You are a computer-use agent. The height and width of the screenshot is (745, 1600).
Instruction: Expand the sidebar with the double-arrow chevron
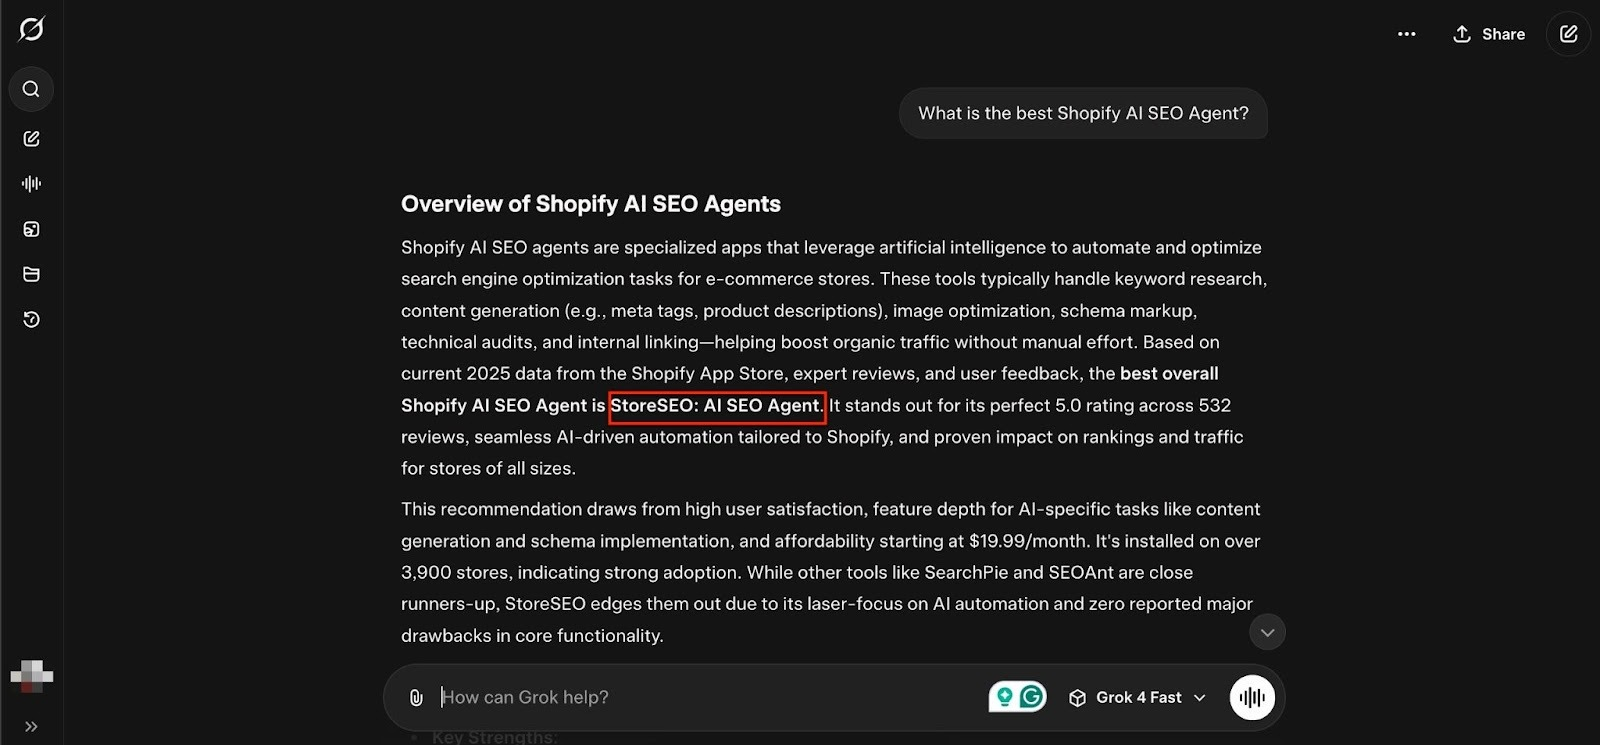coord(31,726)
